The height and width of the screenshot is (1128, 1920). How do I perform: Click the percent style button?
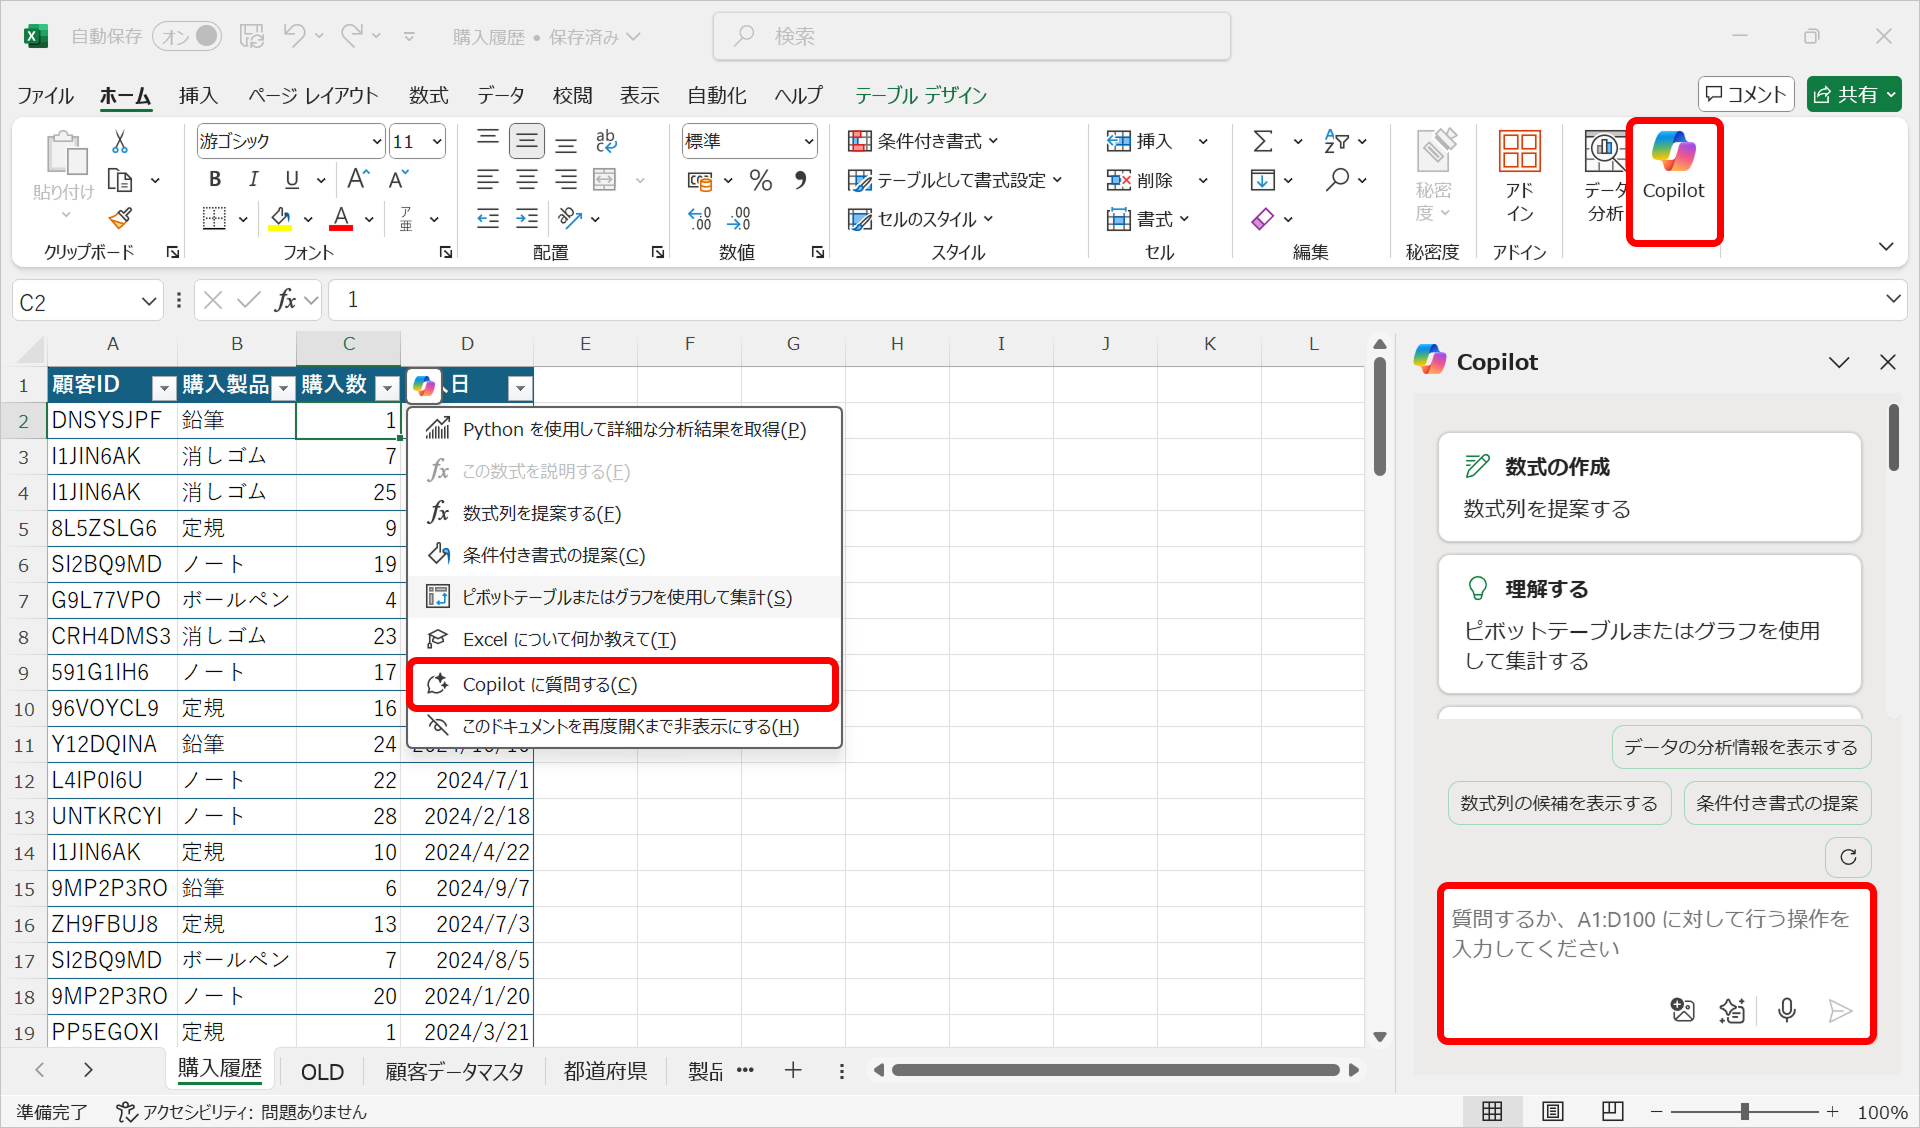[x=761, y=180]
